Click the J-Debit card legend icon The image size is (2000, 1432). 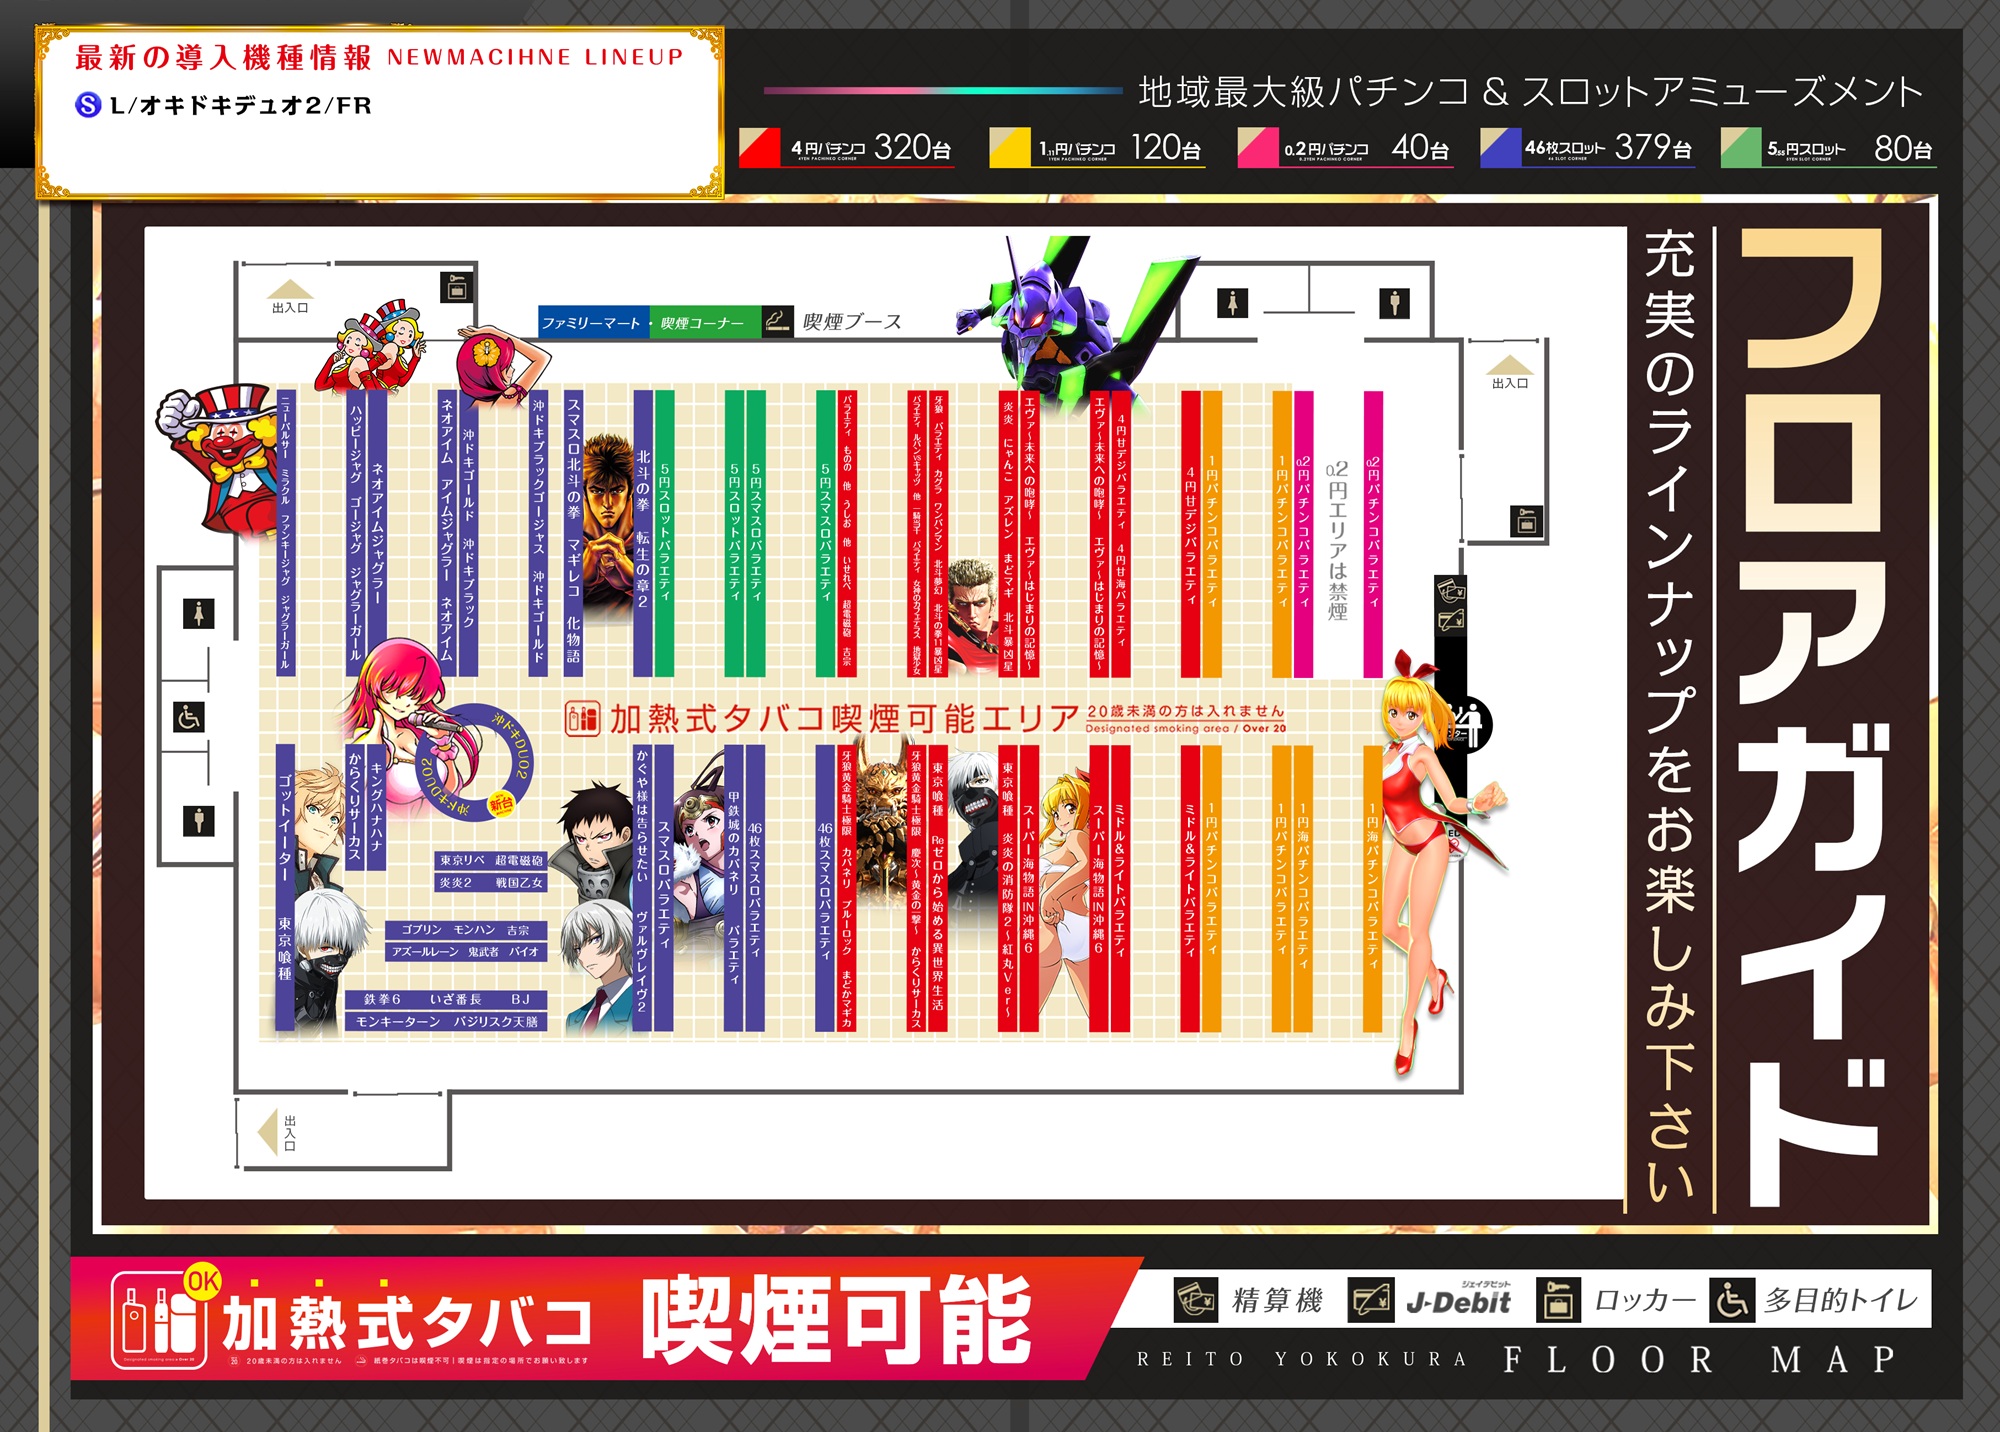(x=1371, y=1300)
